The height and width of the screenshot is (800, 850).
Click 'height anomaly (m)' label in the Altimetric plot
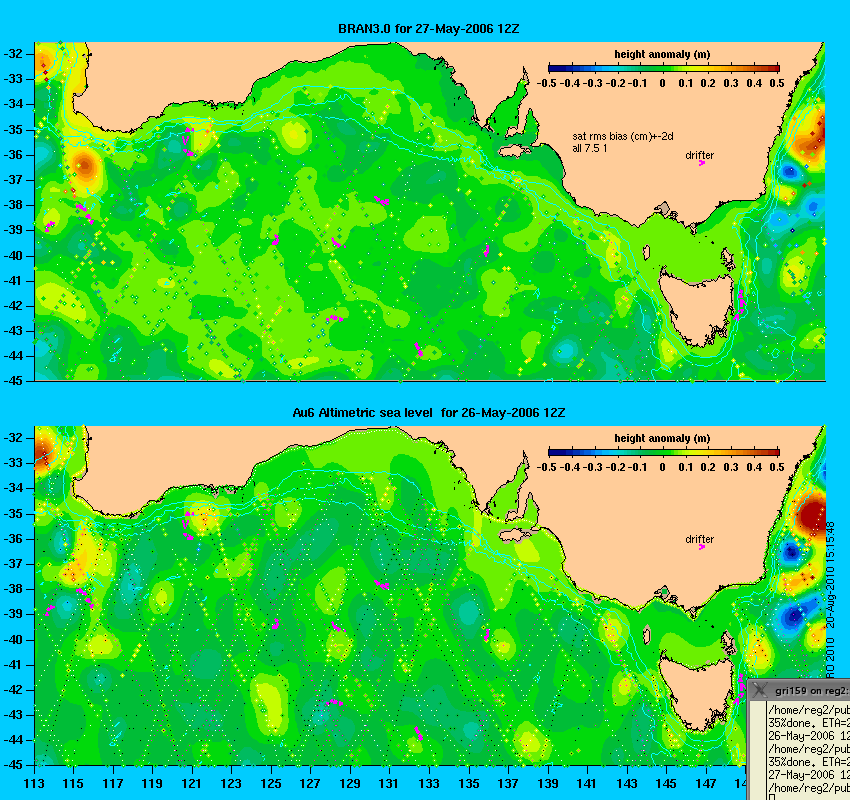click(662, 438)
